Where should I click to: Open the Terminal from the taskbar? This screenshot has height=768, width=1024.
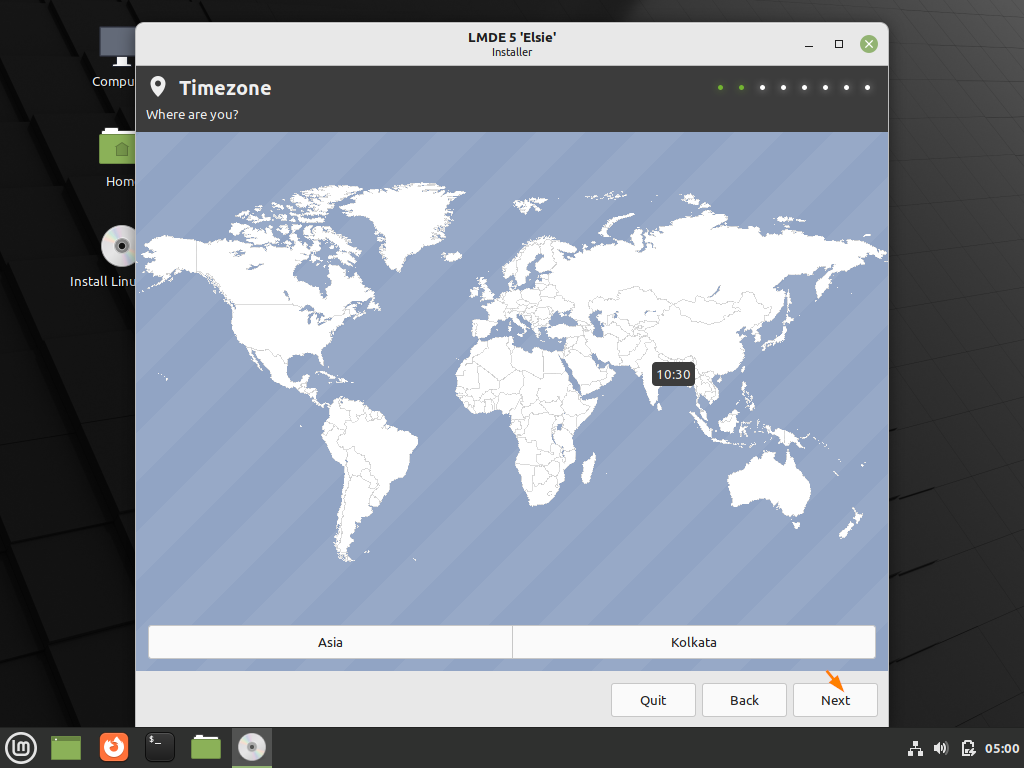click(159, 747)
